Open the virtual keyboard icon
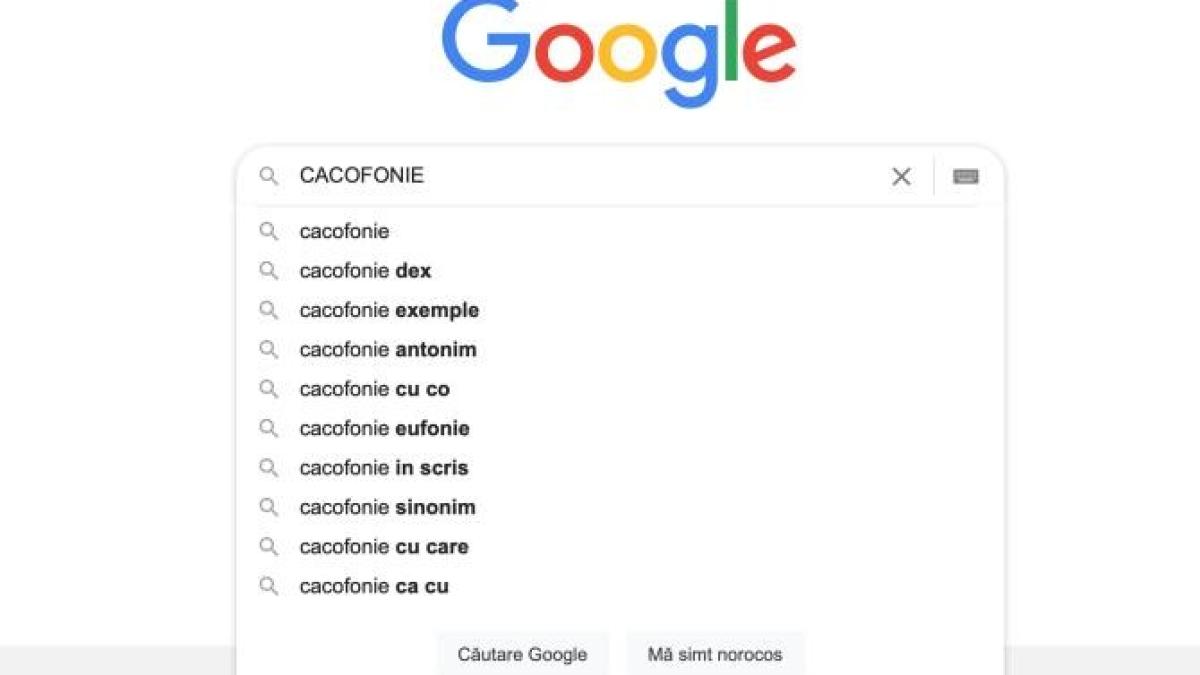 point(965,176)
